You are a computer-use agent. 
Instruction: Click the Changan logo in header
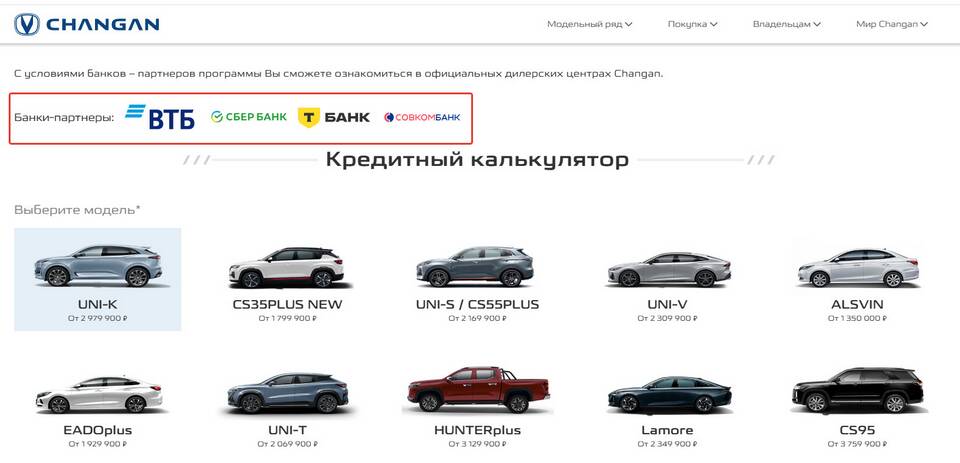coord(86,24)
